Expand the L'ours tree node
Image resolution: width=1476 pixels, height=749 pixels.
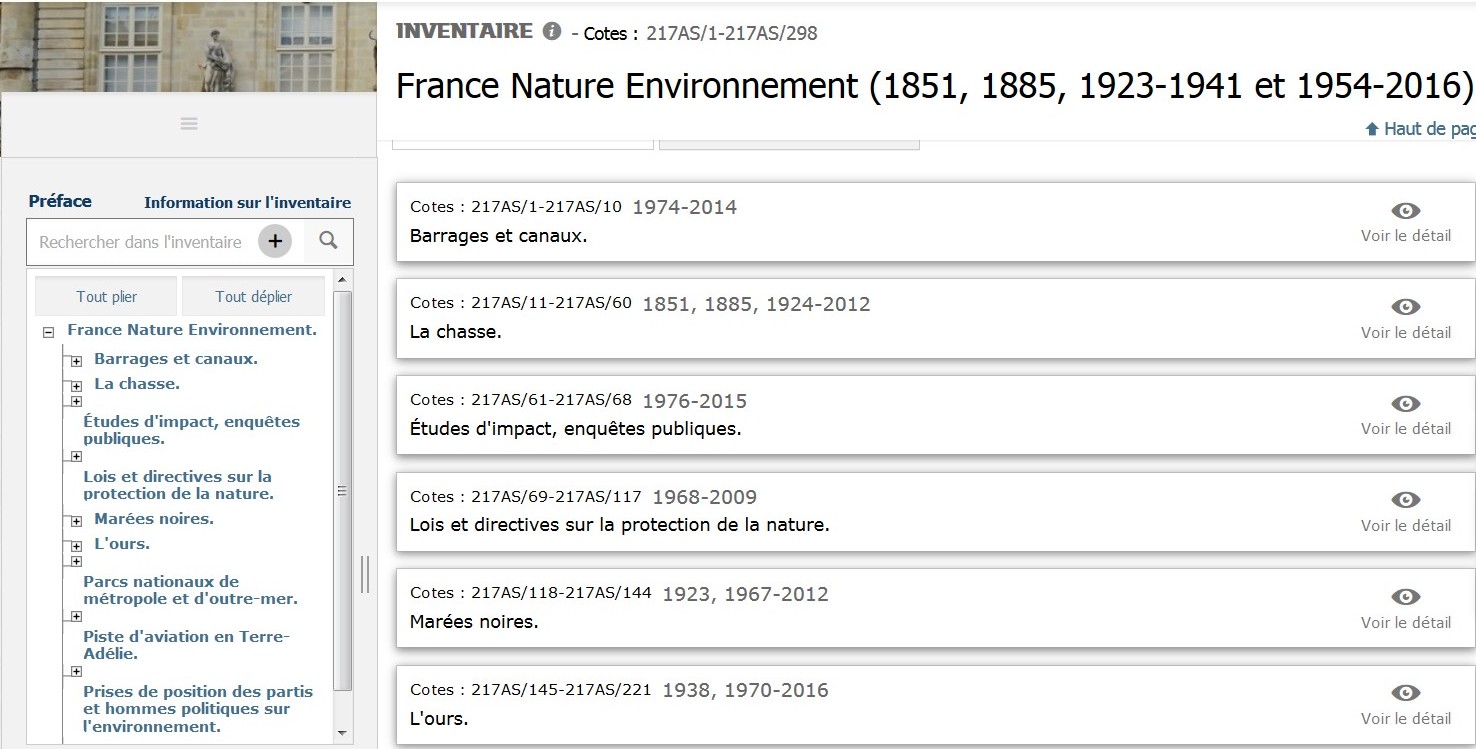[76, 546]
